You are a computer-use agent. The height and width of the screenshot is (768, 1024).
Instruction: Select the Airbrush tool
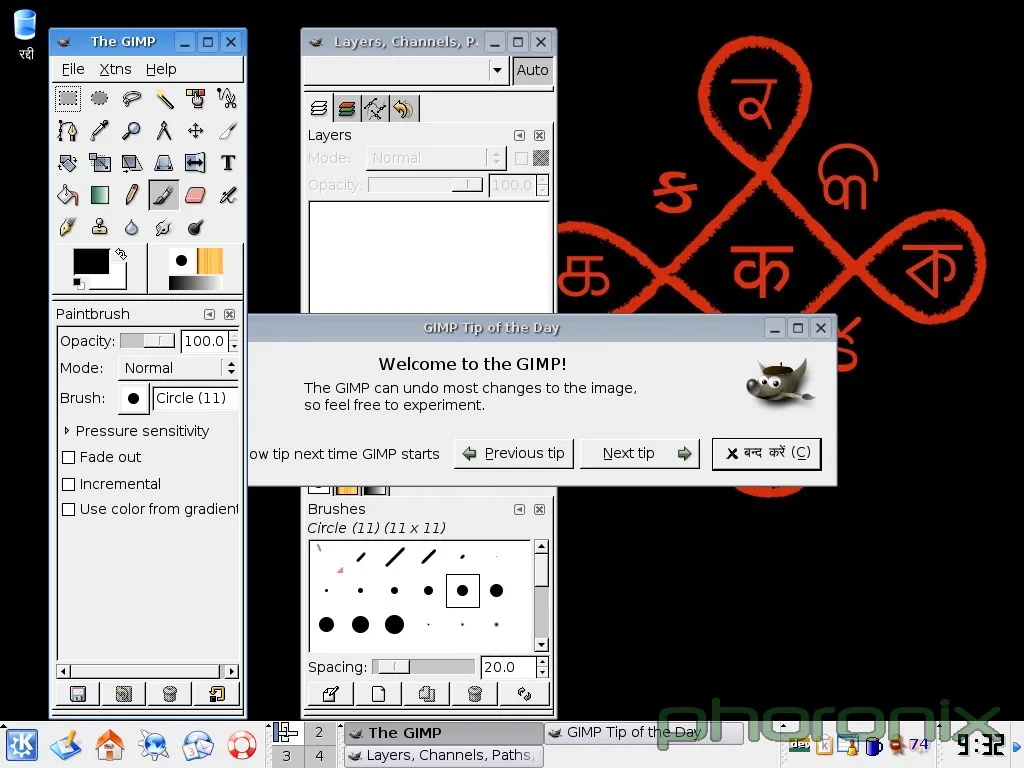[227, 195]
